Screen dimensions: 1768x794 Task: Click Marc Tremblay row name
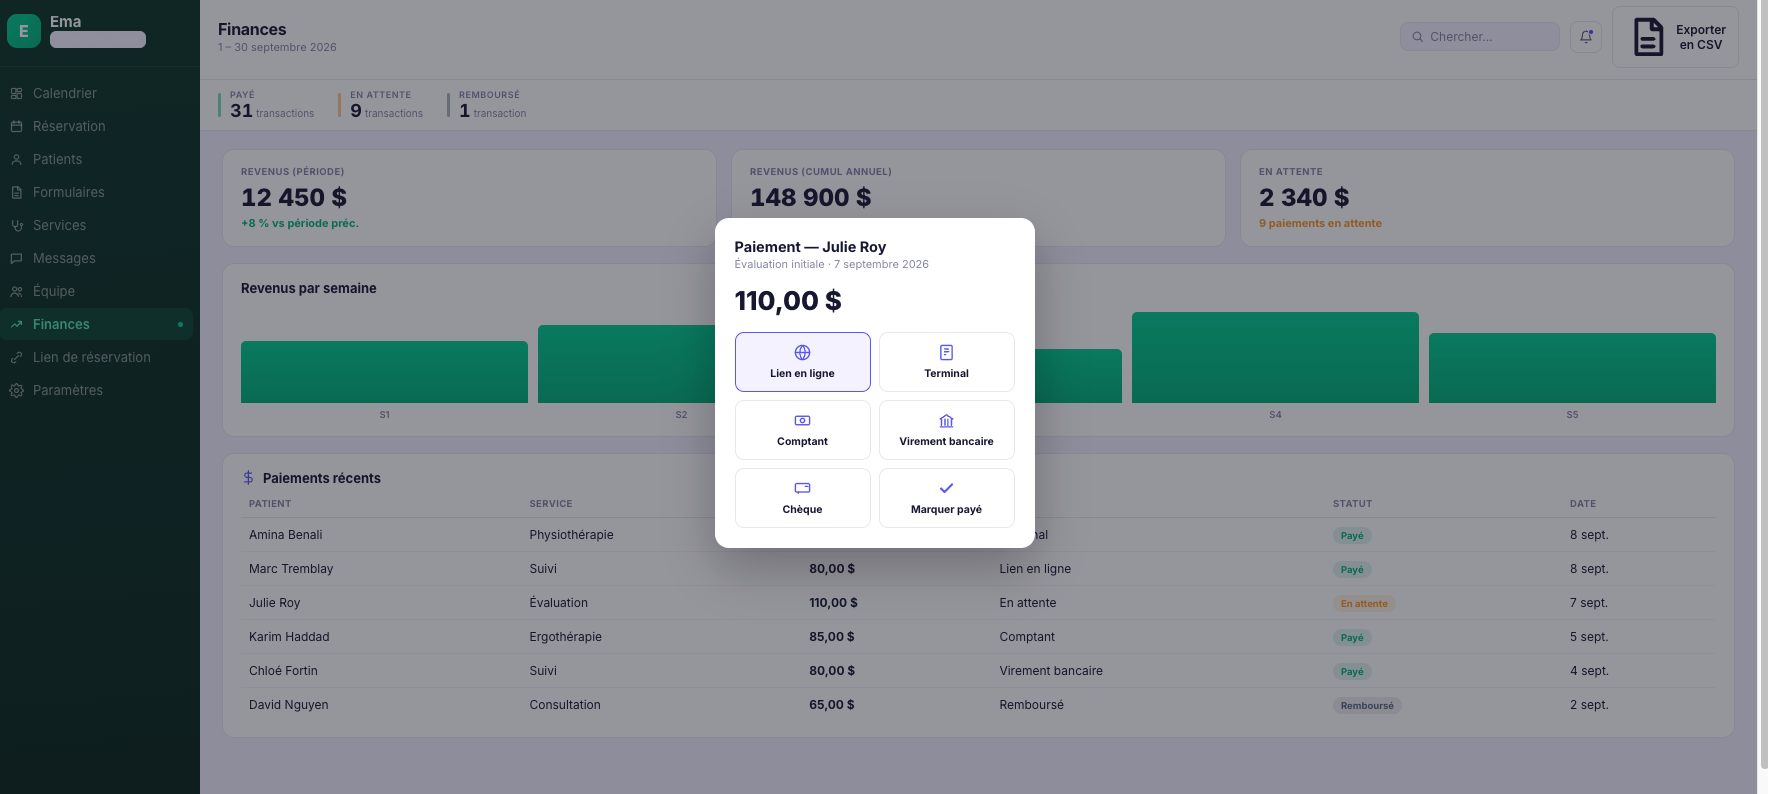pyautogui.click(x=291, y=569)
